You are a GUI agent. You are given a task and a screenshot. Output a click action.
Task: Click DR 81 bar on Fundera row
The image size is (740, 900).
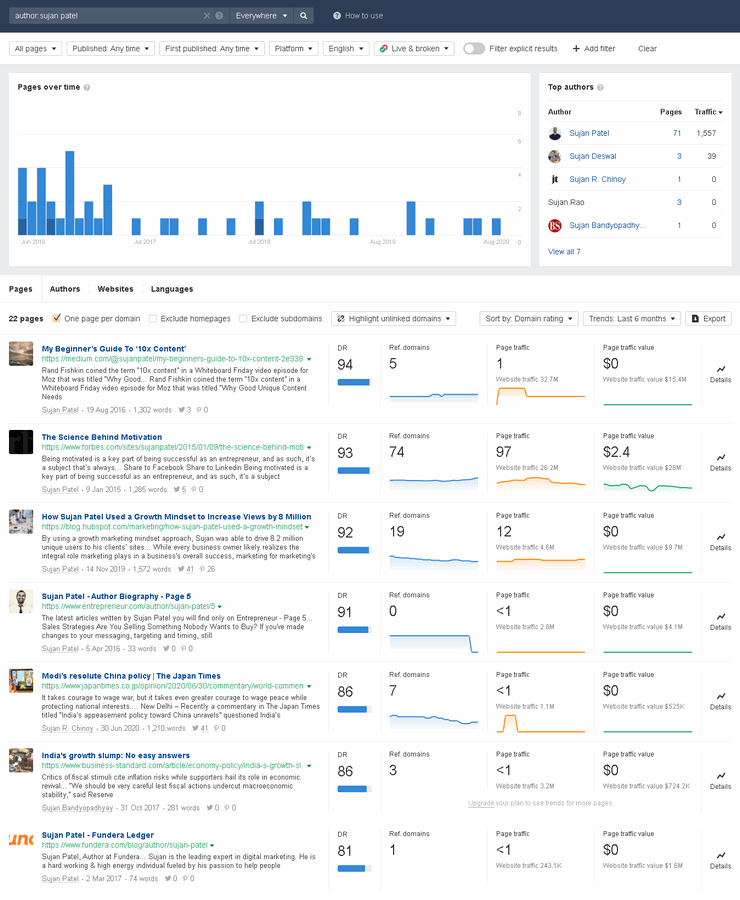[354, 868]
